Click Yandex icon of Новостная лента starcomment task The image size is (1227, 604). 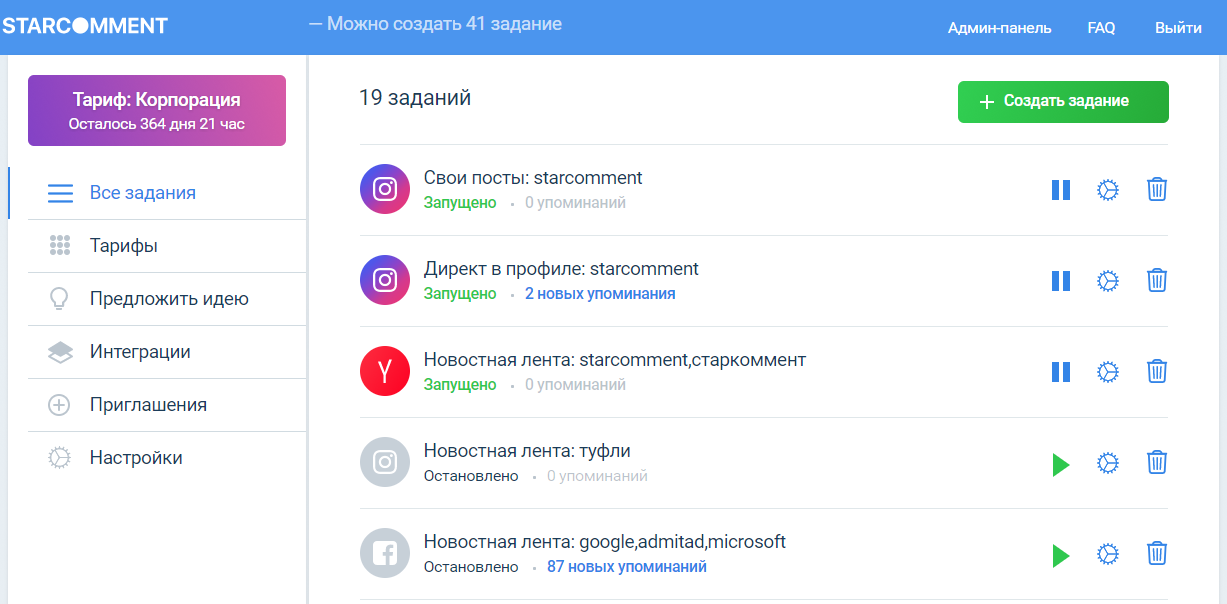385,371
